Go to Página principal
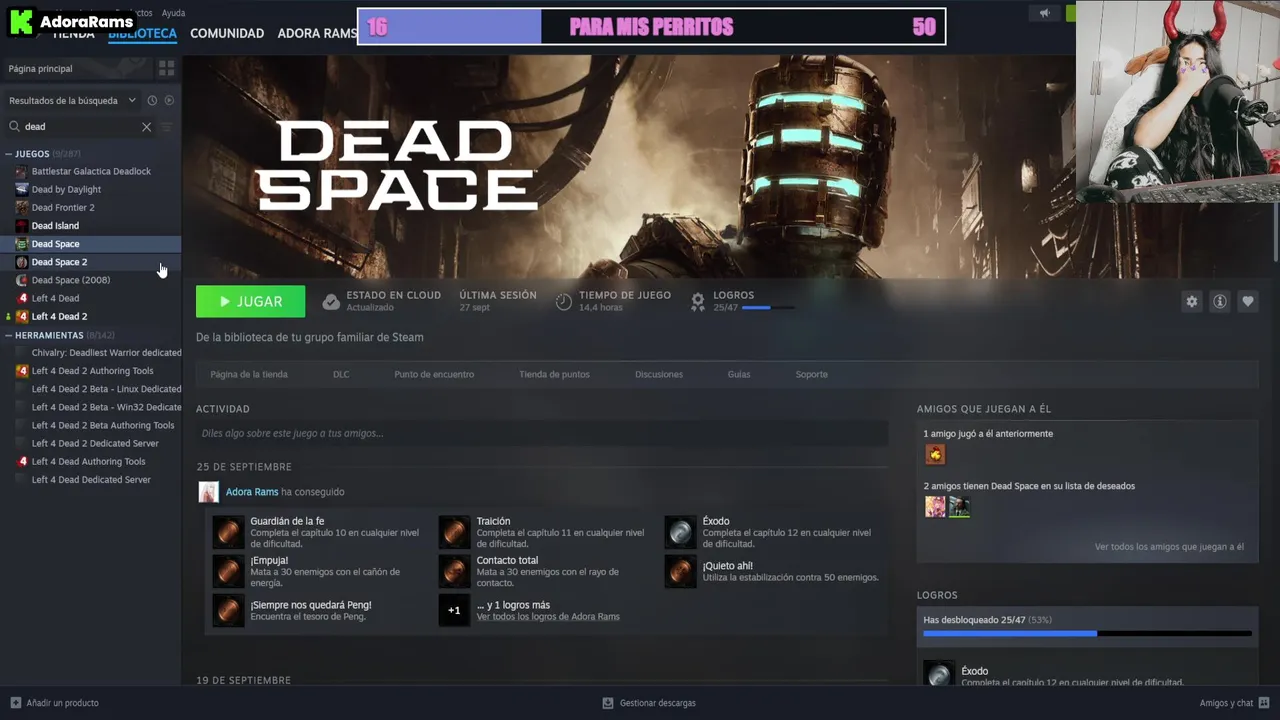Viewport: 1280px width, 720px height. [40, 68]
